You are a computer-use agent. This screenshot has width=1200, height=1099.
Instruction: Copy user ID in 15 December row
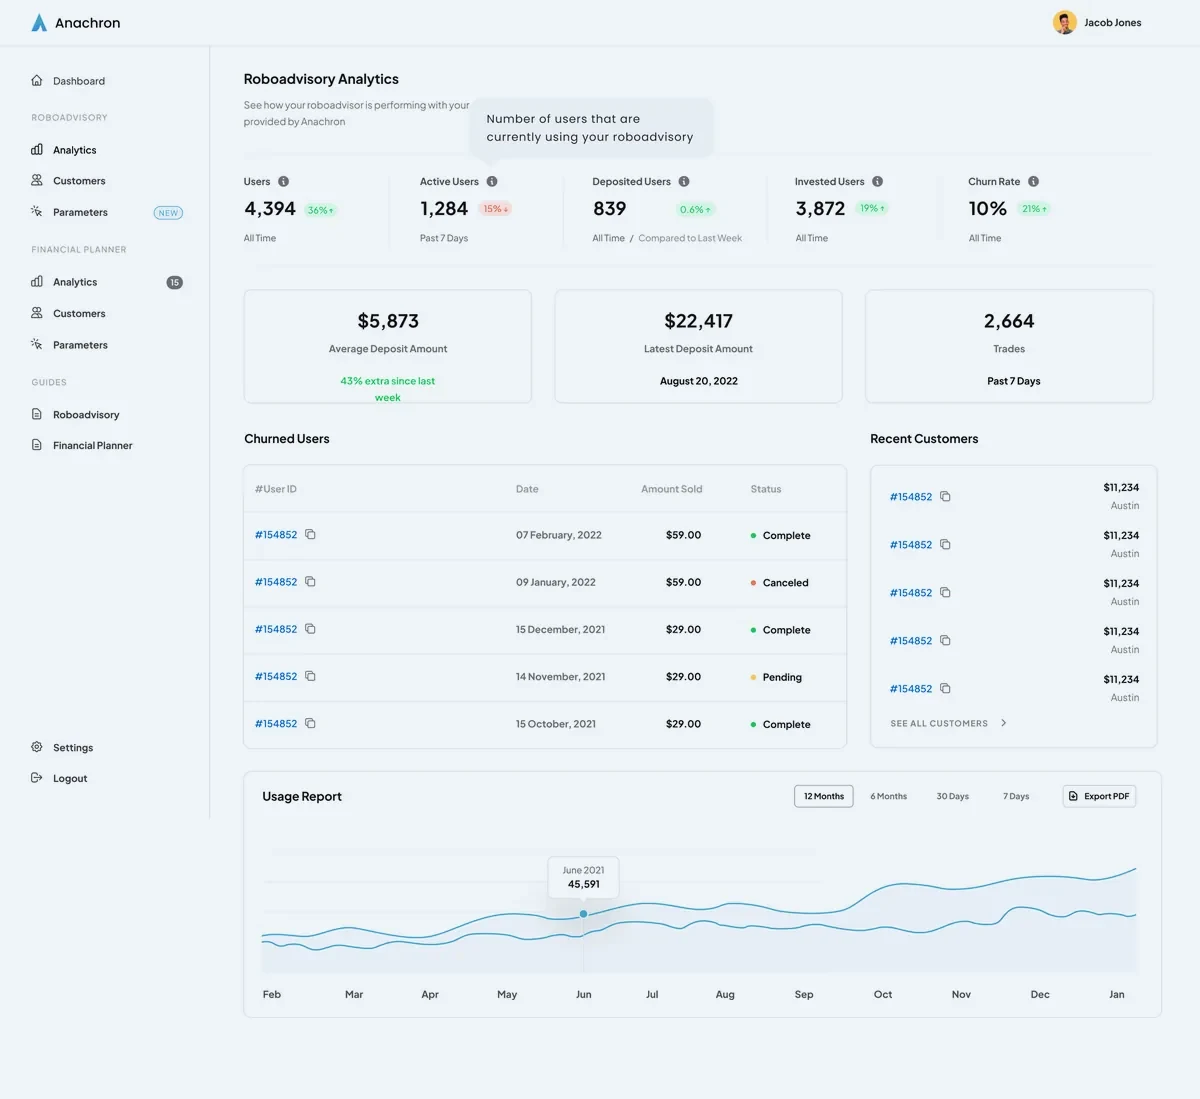click(x=310, y=629)
